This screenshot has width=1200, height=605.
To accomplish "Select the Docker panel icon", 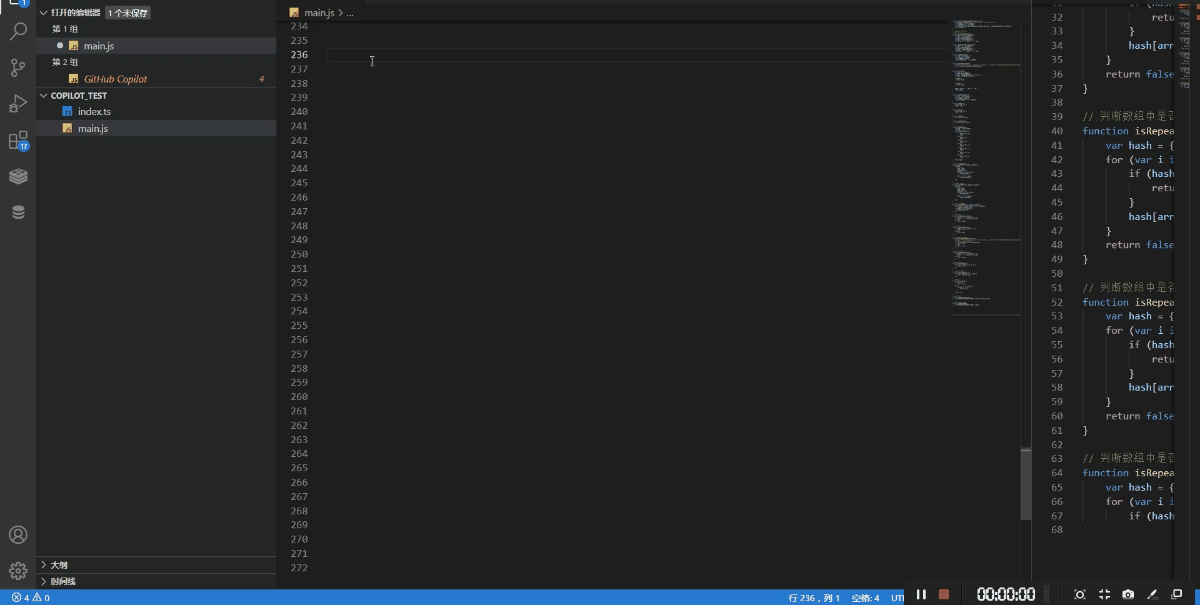I will 18,176.
